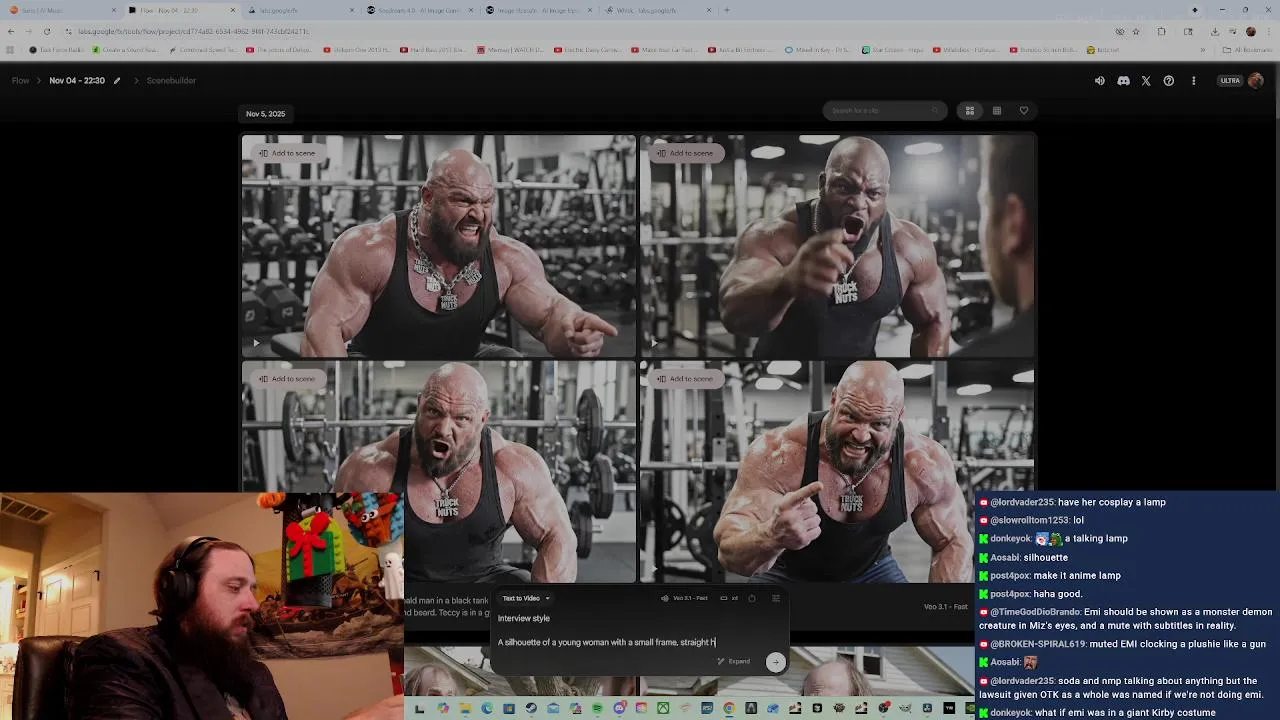Submit prompt with the arrow button
Screen dimensions: 1280x720
click(x=775, y=661)
